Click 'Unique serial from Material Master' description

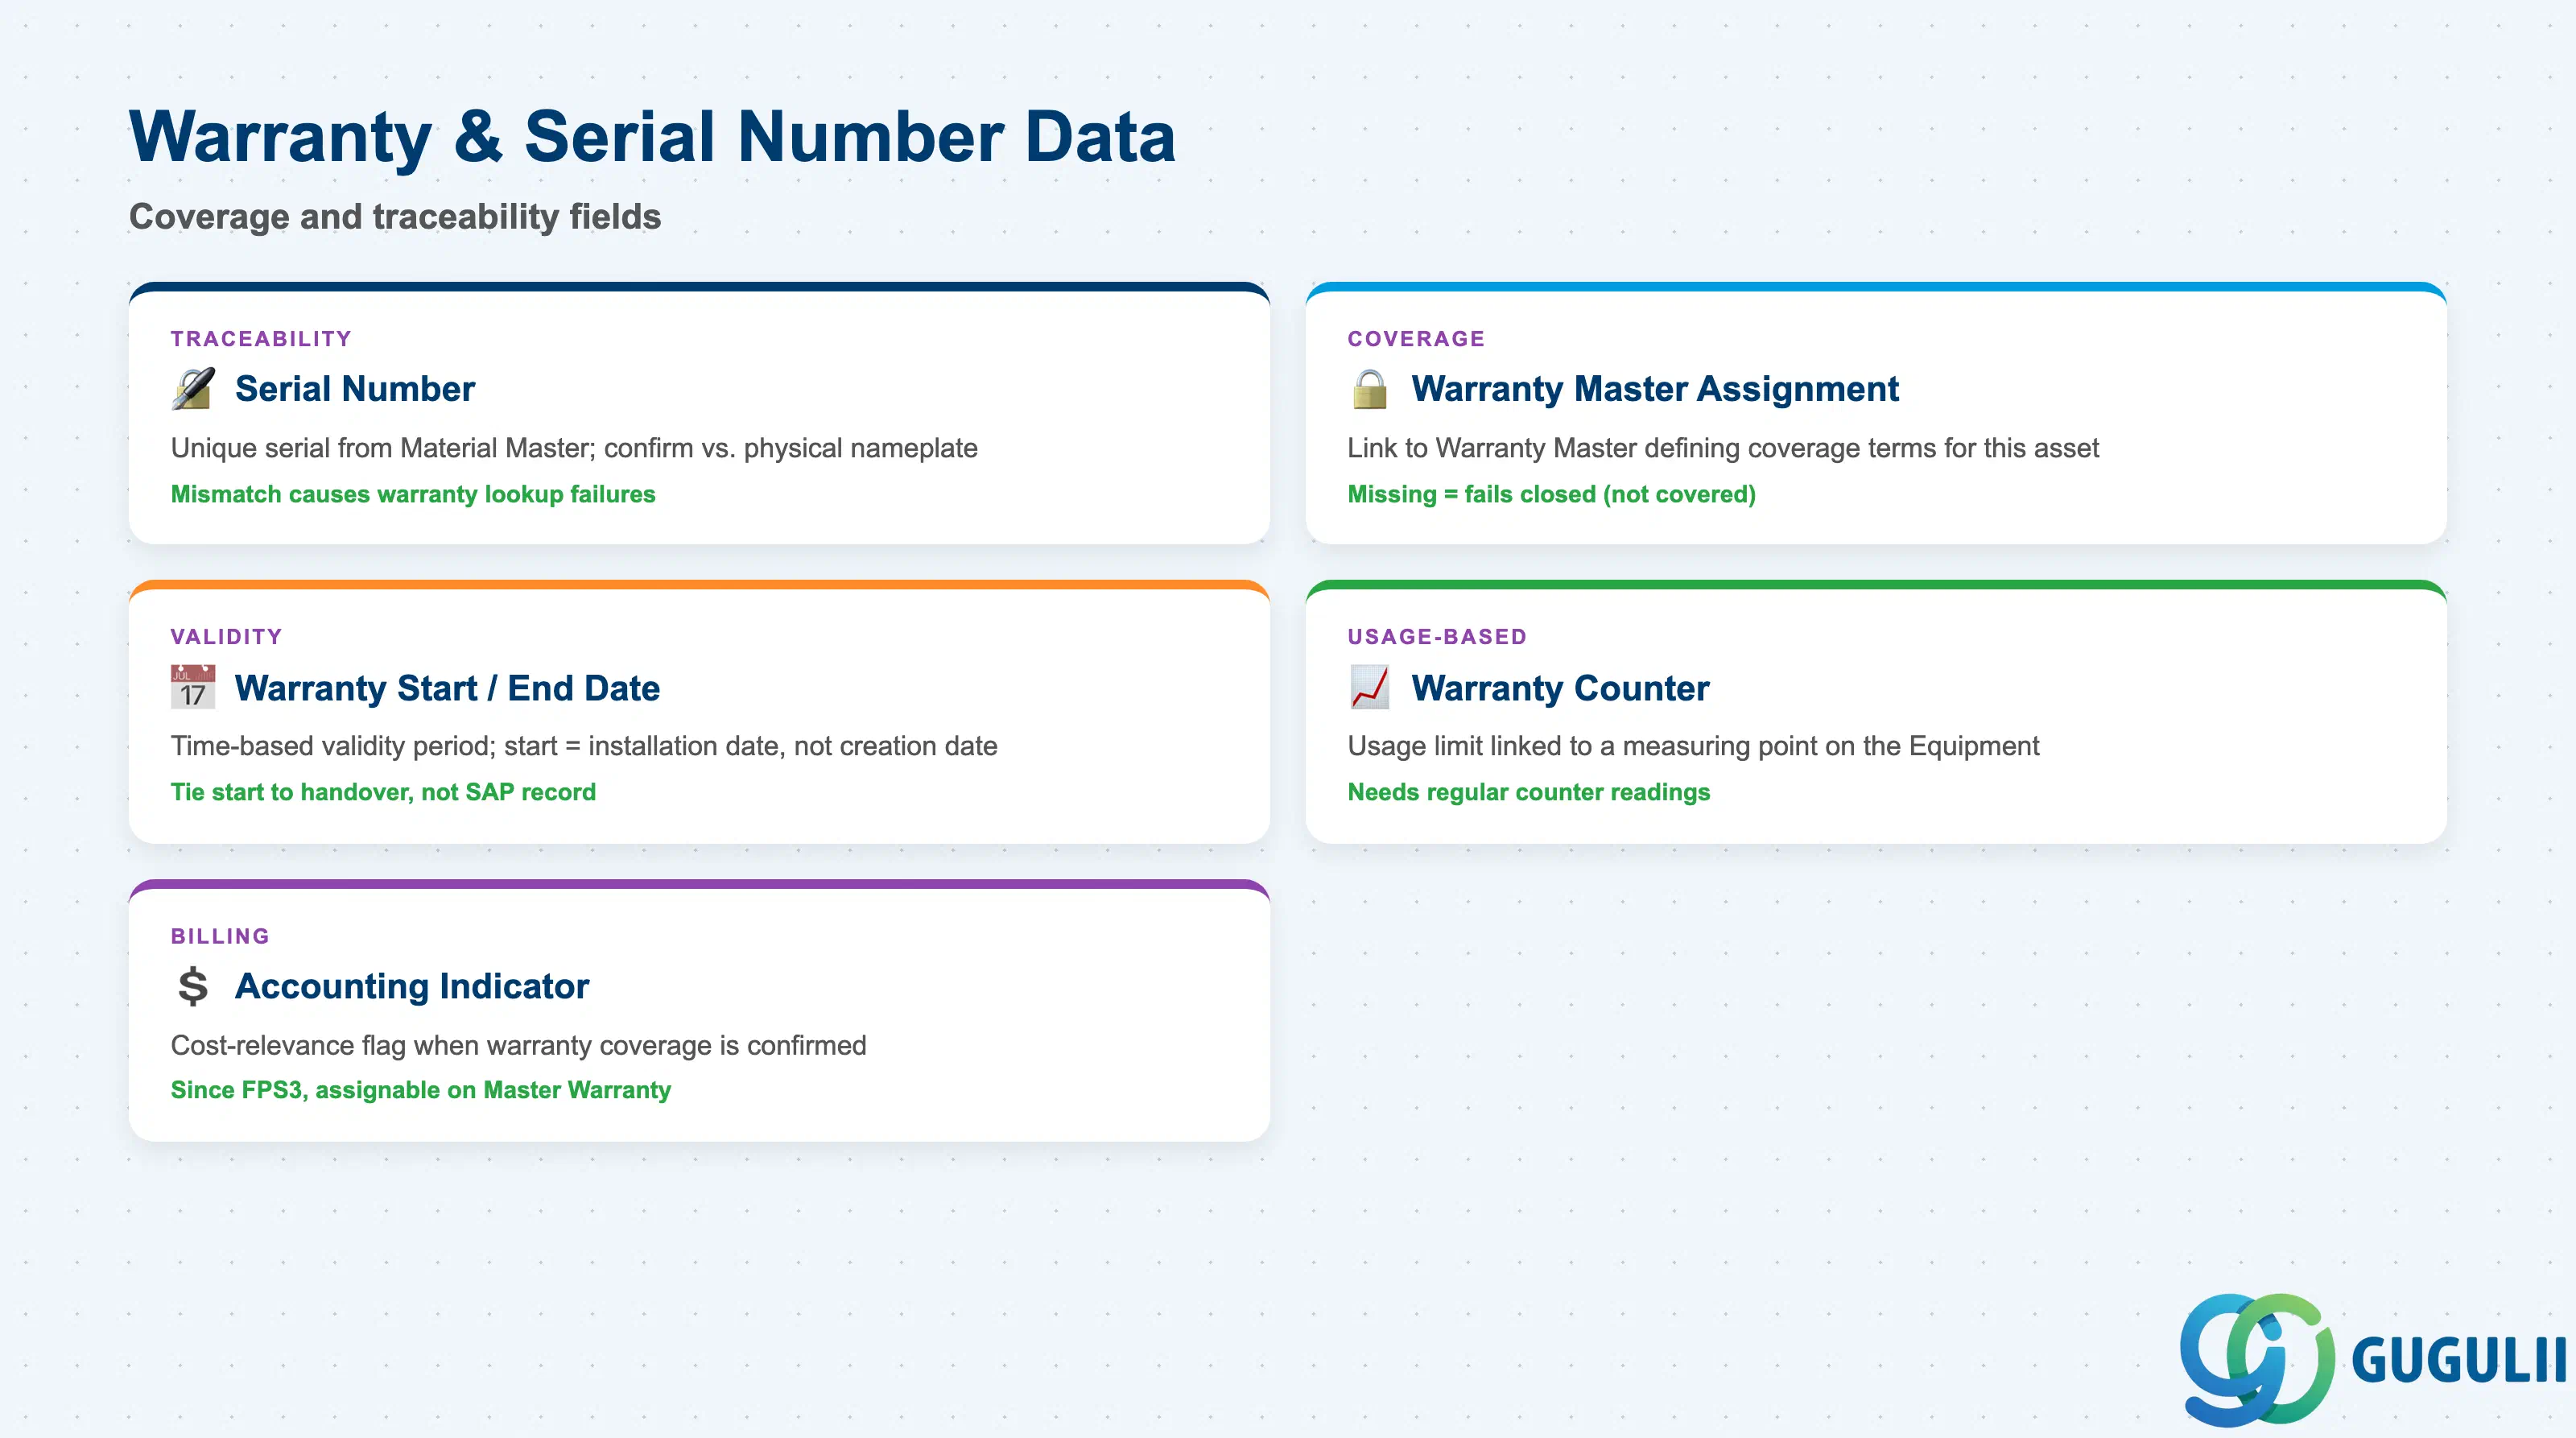pyautogui.click(x=574, y=448)
